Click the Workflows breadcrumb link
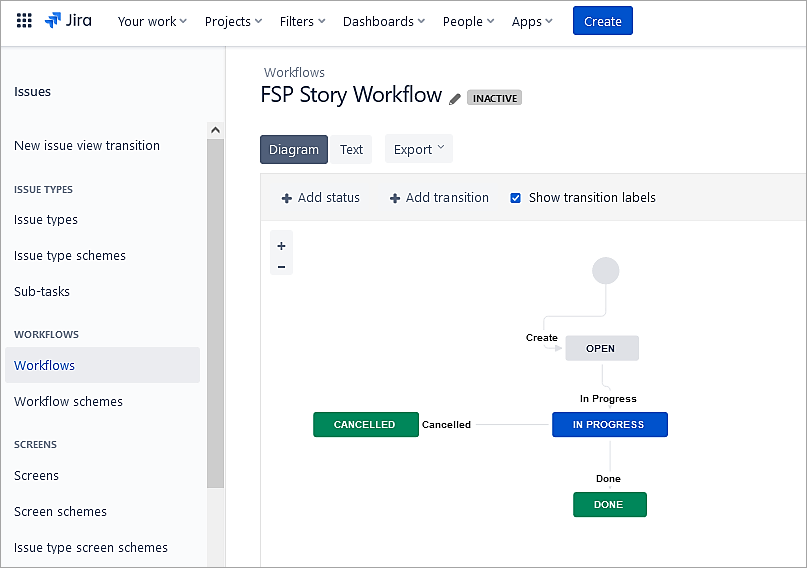 pyautogui.click(x=294, y=73)
